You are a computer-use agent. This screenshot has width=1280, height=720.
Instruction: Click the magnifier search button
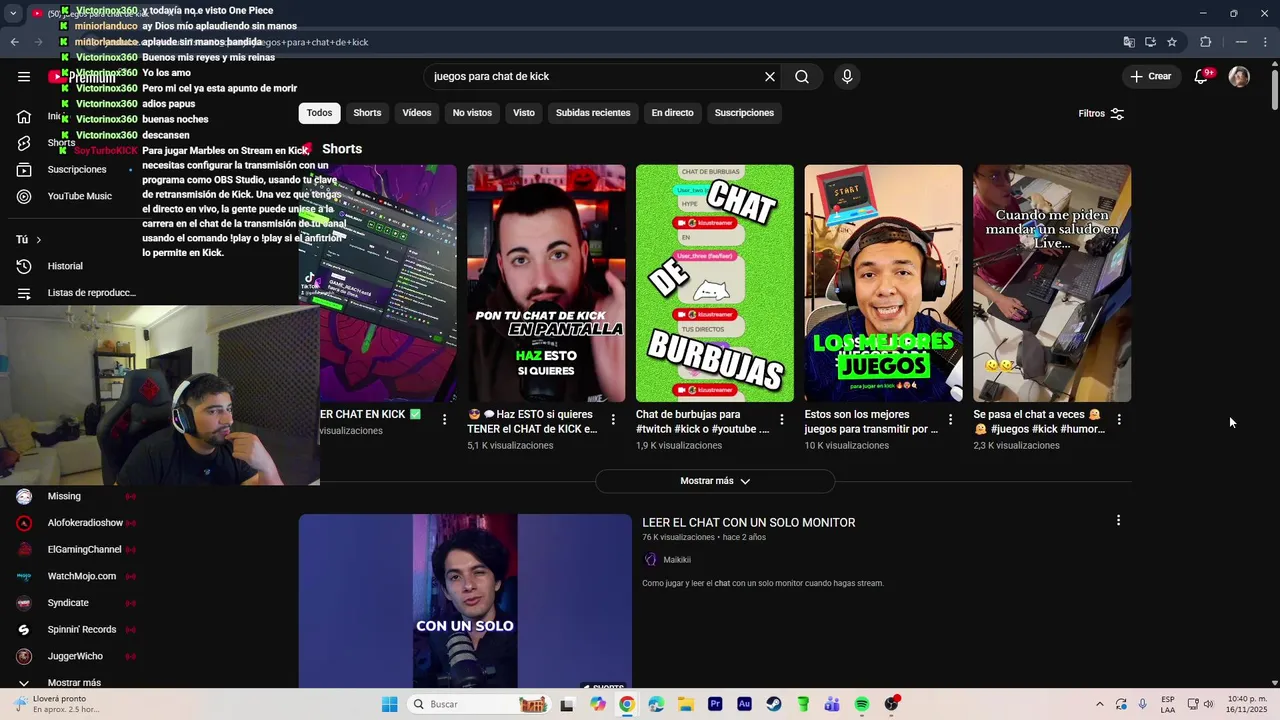click(802, 76)
